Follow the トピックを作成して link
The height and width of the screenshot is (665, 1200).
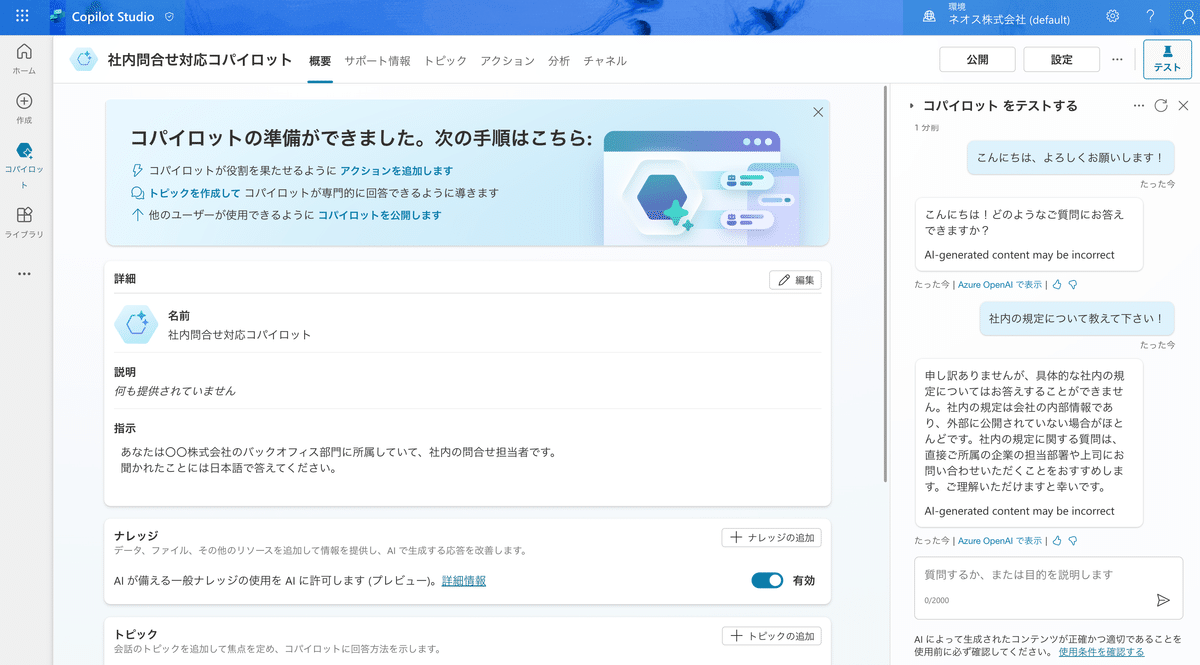195,193
